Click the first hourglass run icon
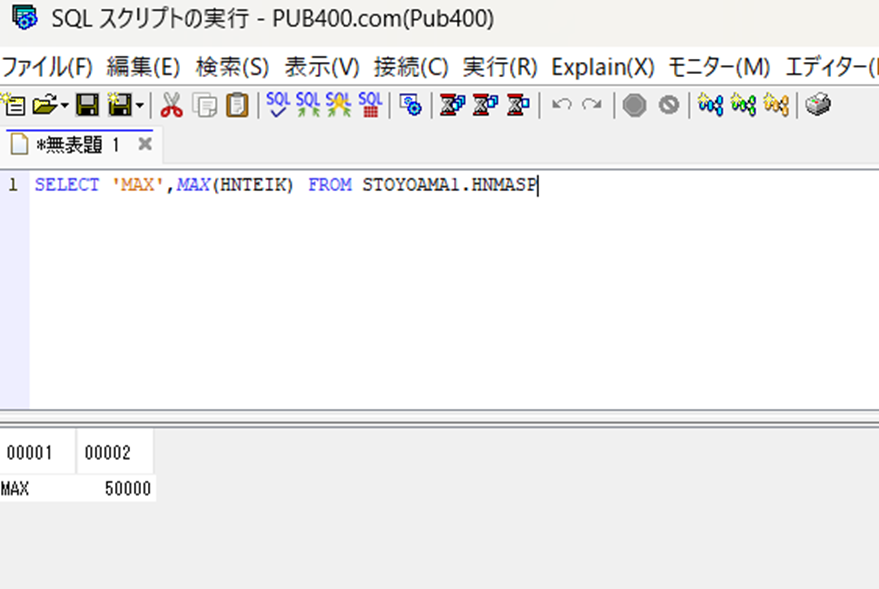The height and width of the screenshot is (589, 879). coord(452,105)
